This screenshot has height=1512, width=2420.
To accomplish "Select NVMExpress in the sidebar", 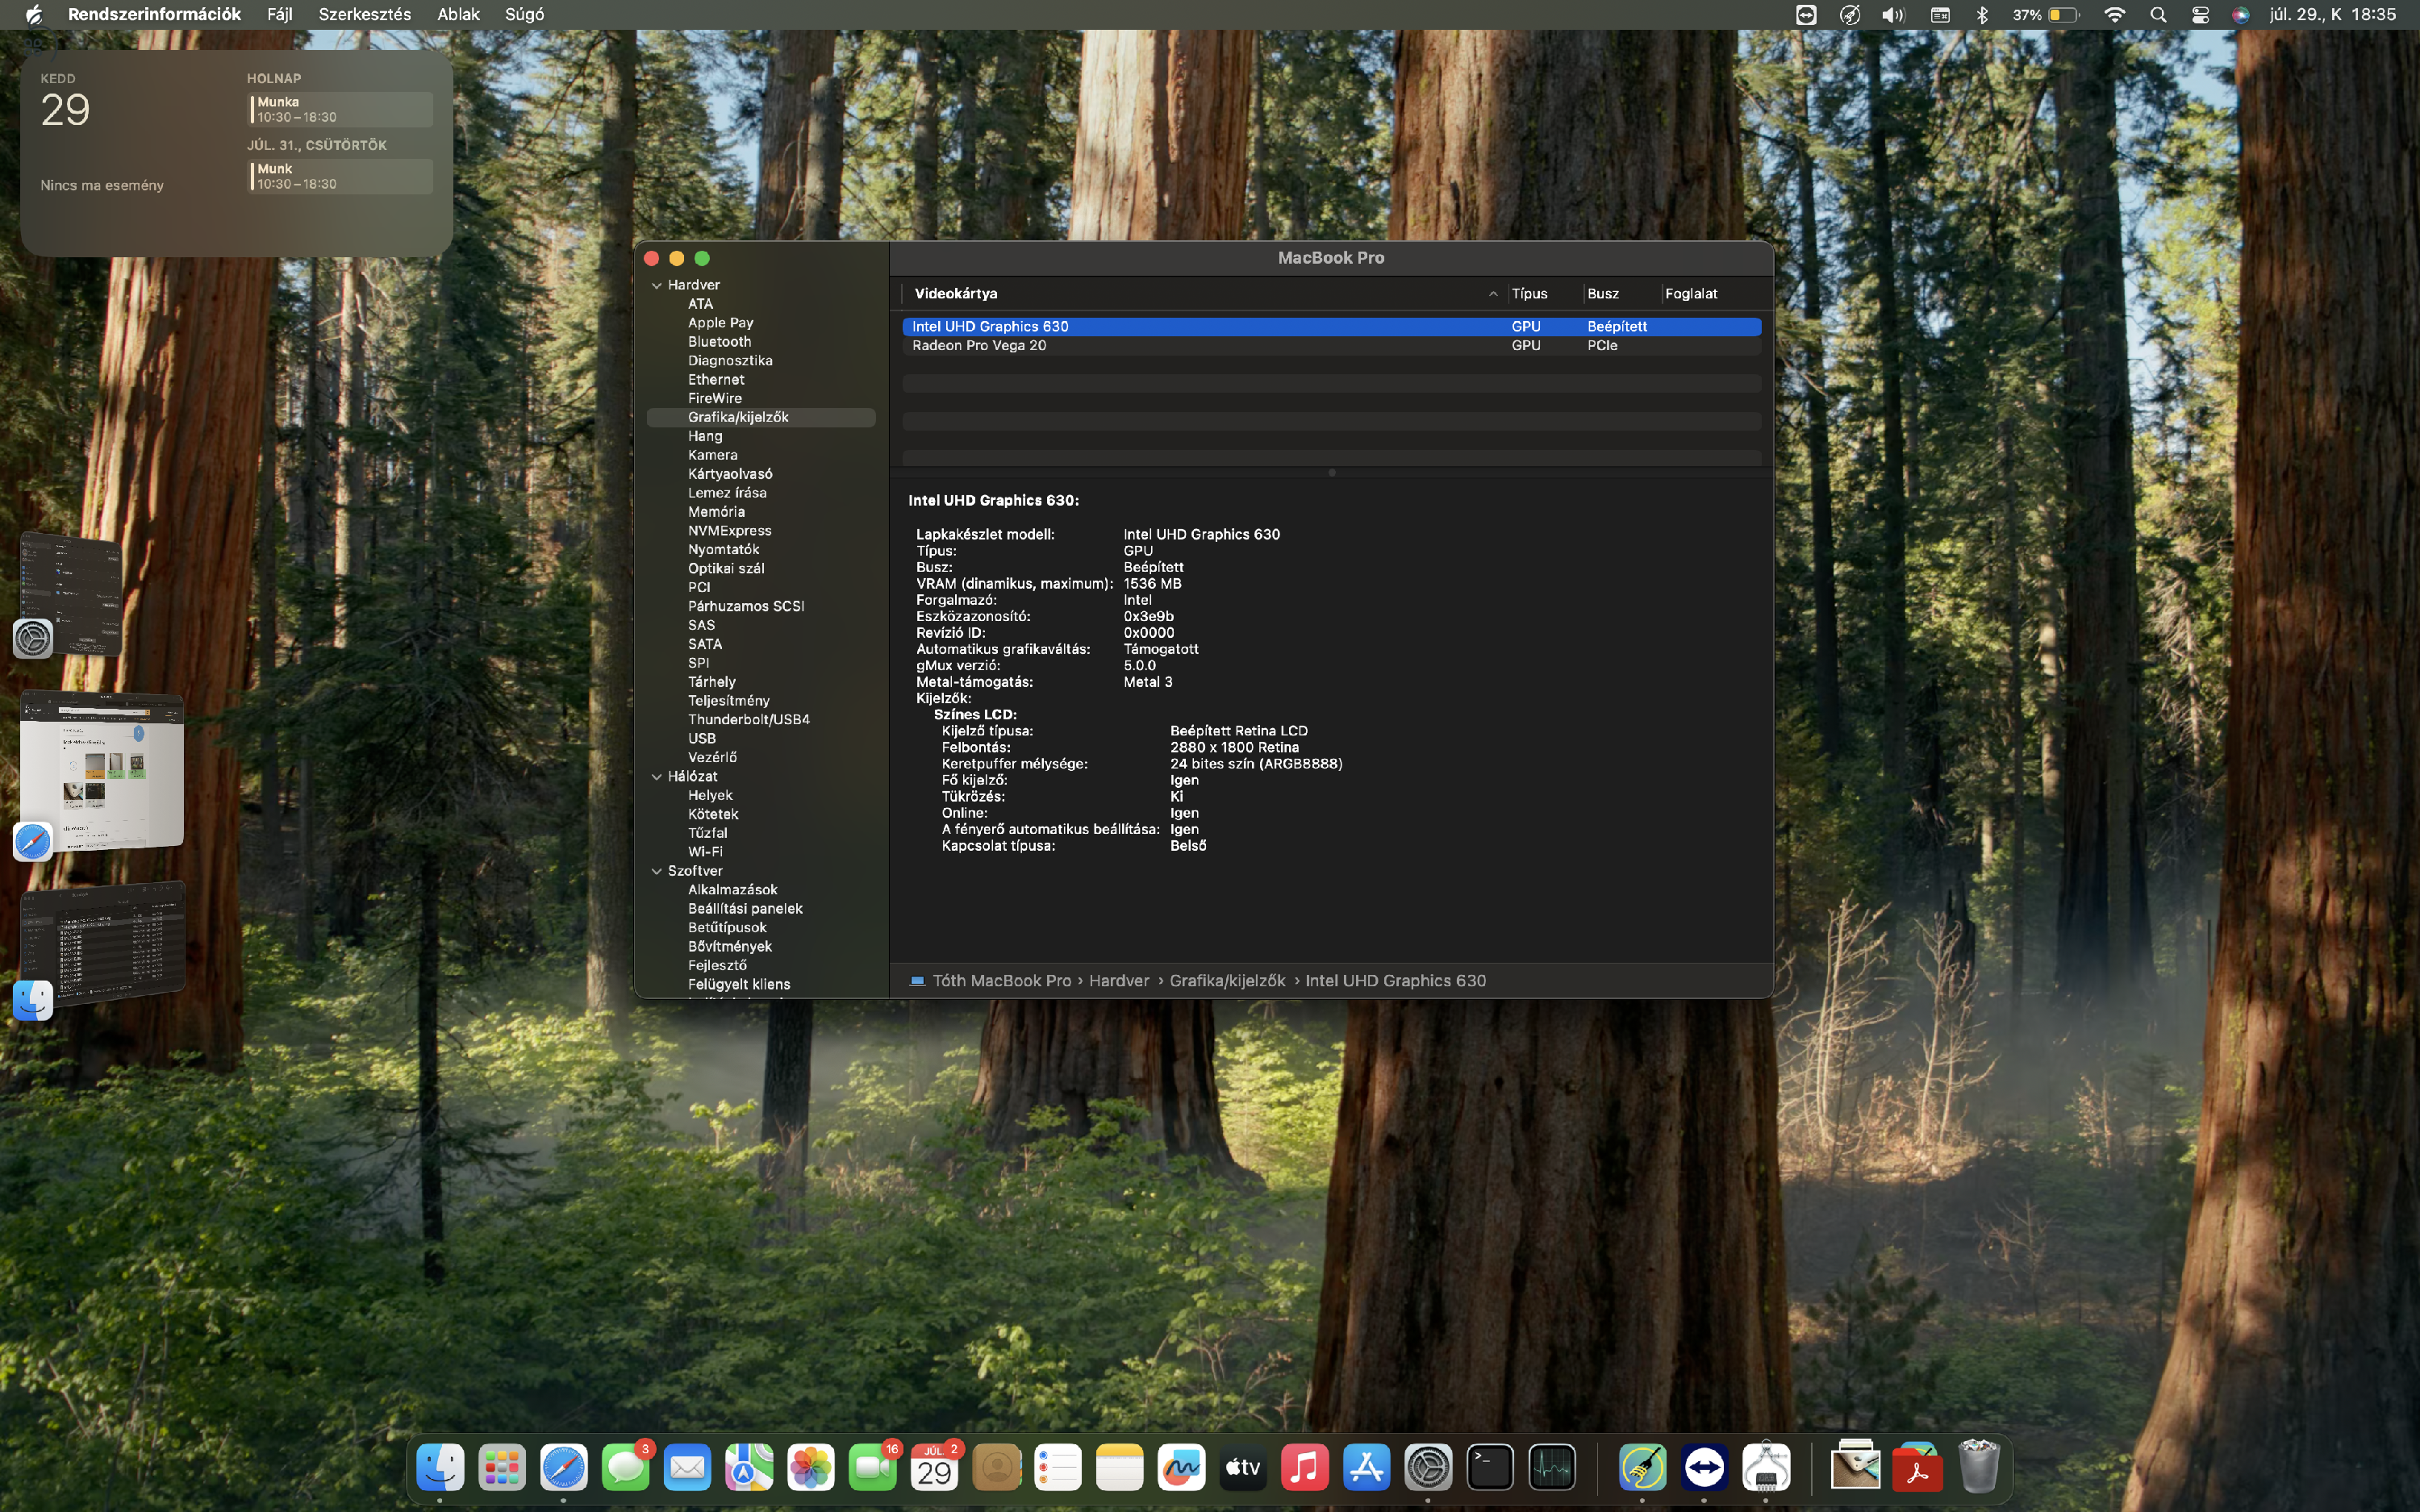I will point(730,531).
